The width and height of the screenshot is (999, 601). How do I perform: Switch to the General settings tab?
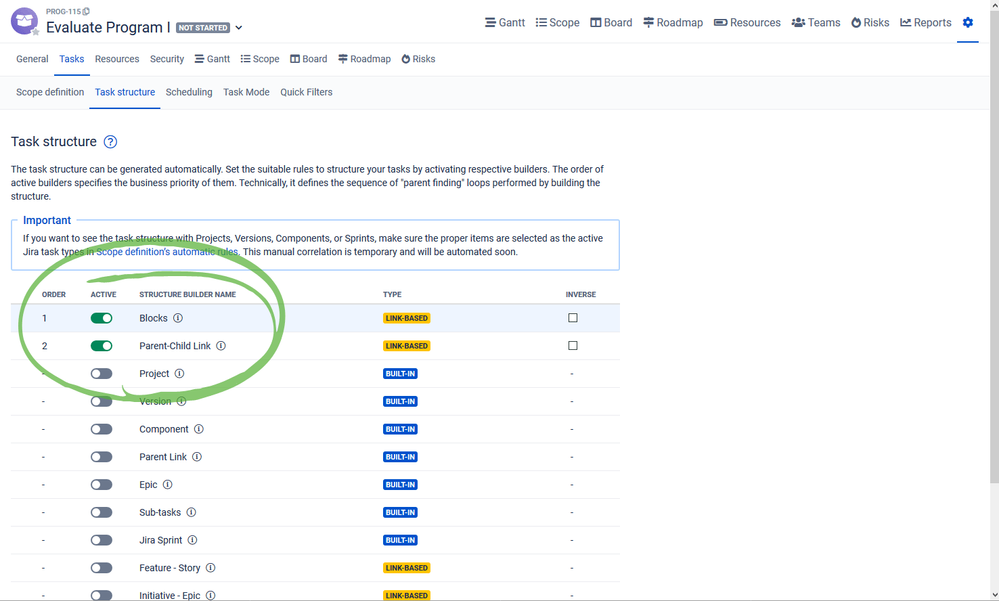point(32,59)
